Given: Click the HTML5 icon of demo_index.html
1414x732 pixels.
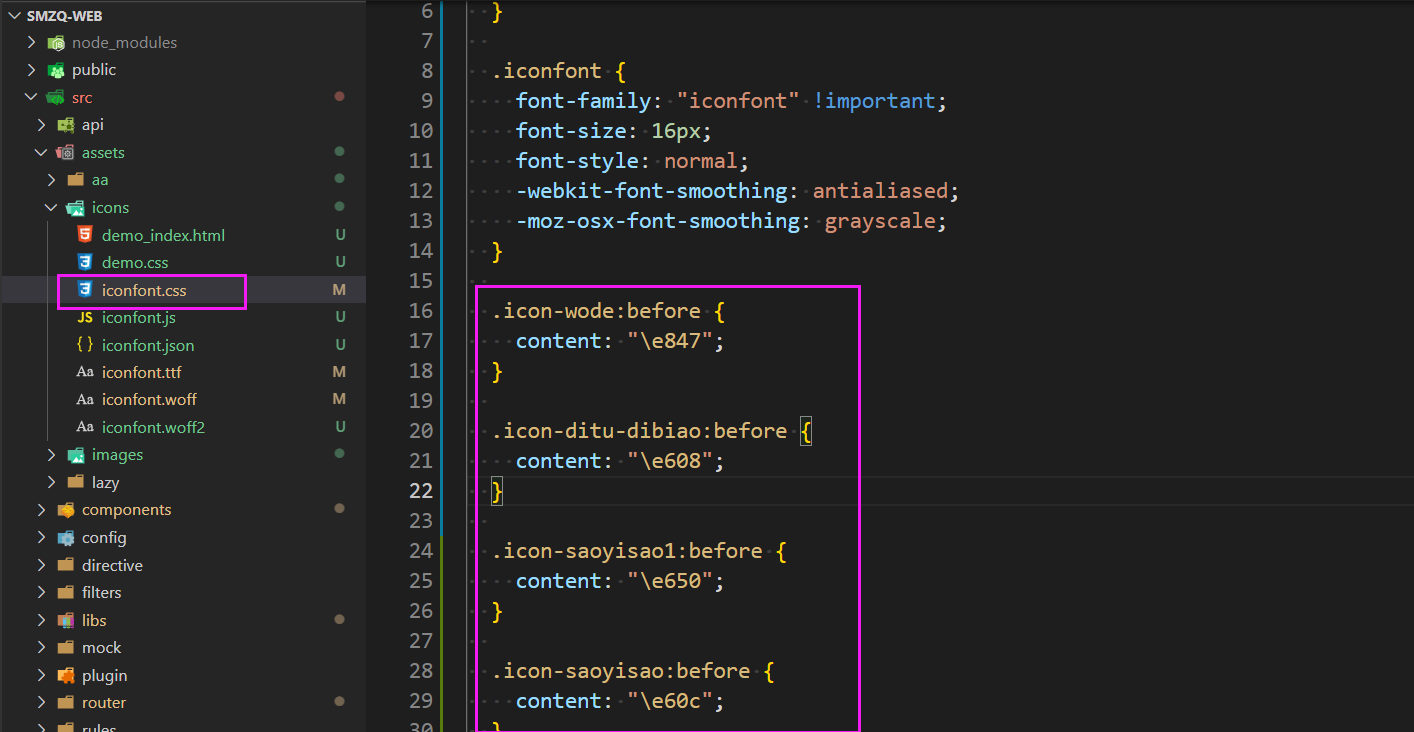Looking at the screenshot, I should click(85, 235).
